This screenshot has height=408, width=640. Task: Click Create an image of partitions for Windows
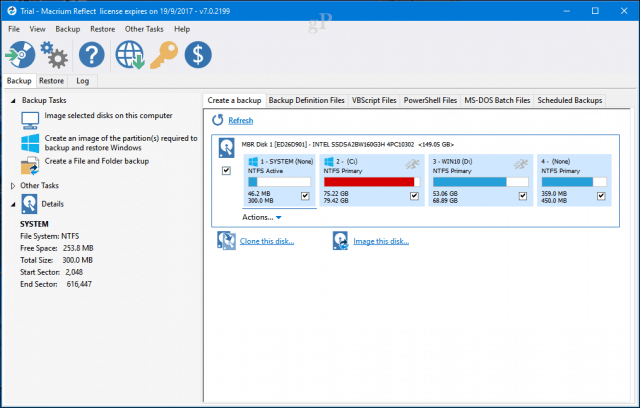(x=121, y=143)
